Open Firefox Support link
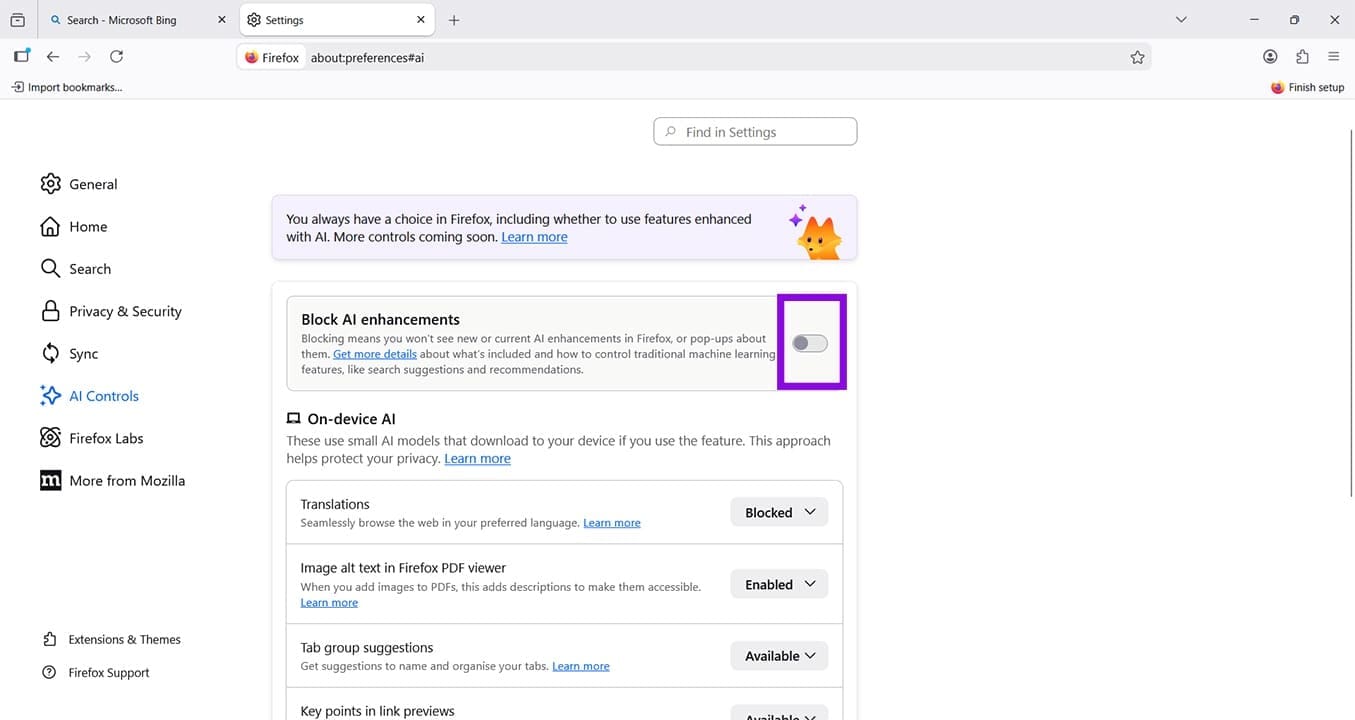 pos(95,673)
